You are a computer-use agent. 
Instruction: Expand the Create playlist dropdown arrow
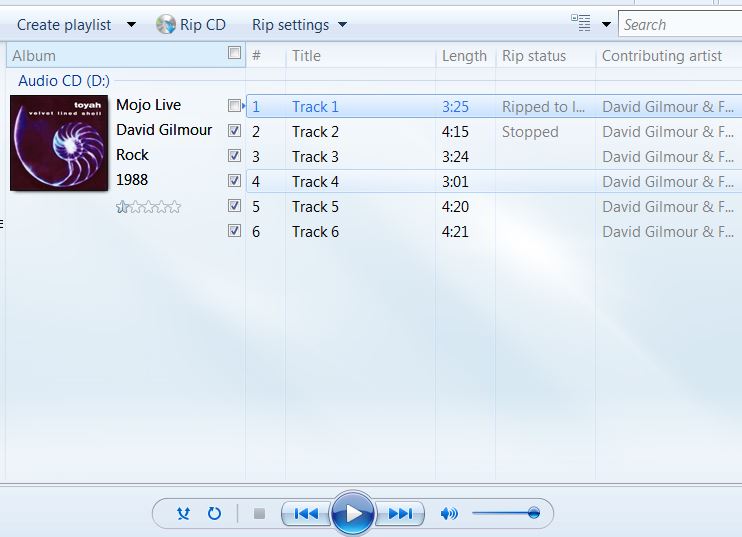(132, 25)
